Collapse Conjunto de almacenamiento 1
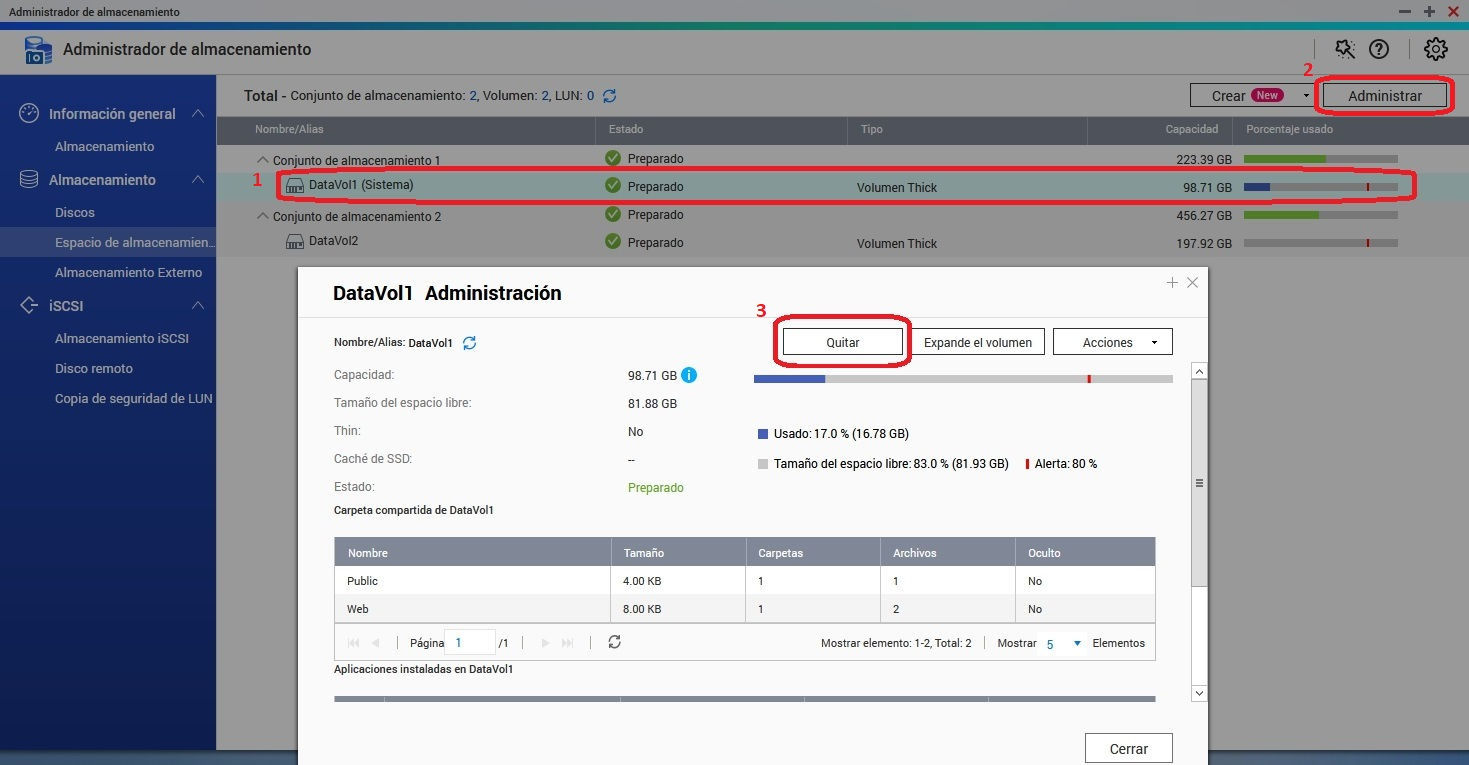The width and height of the screenshot is (1469, 765). pos(263,160)
